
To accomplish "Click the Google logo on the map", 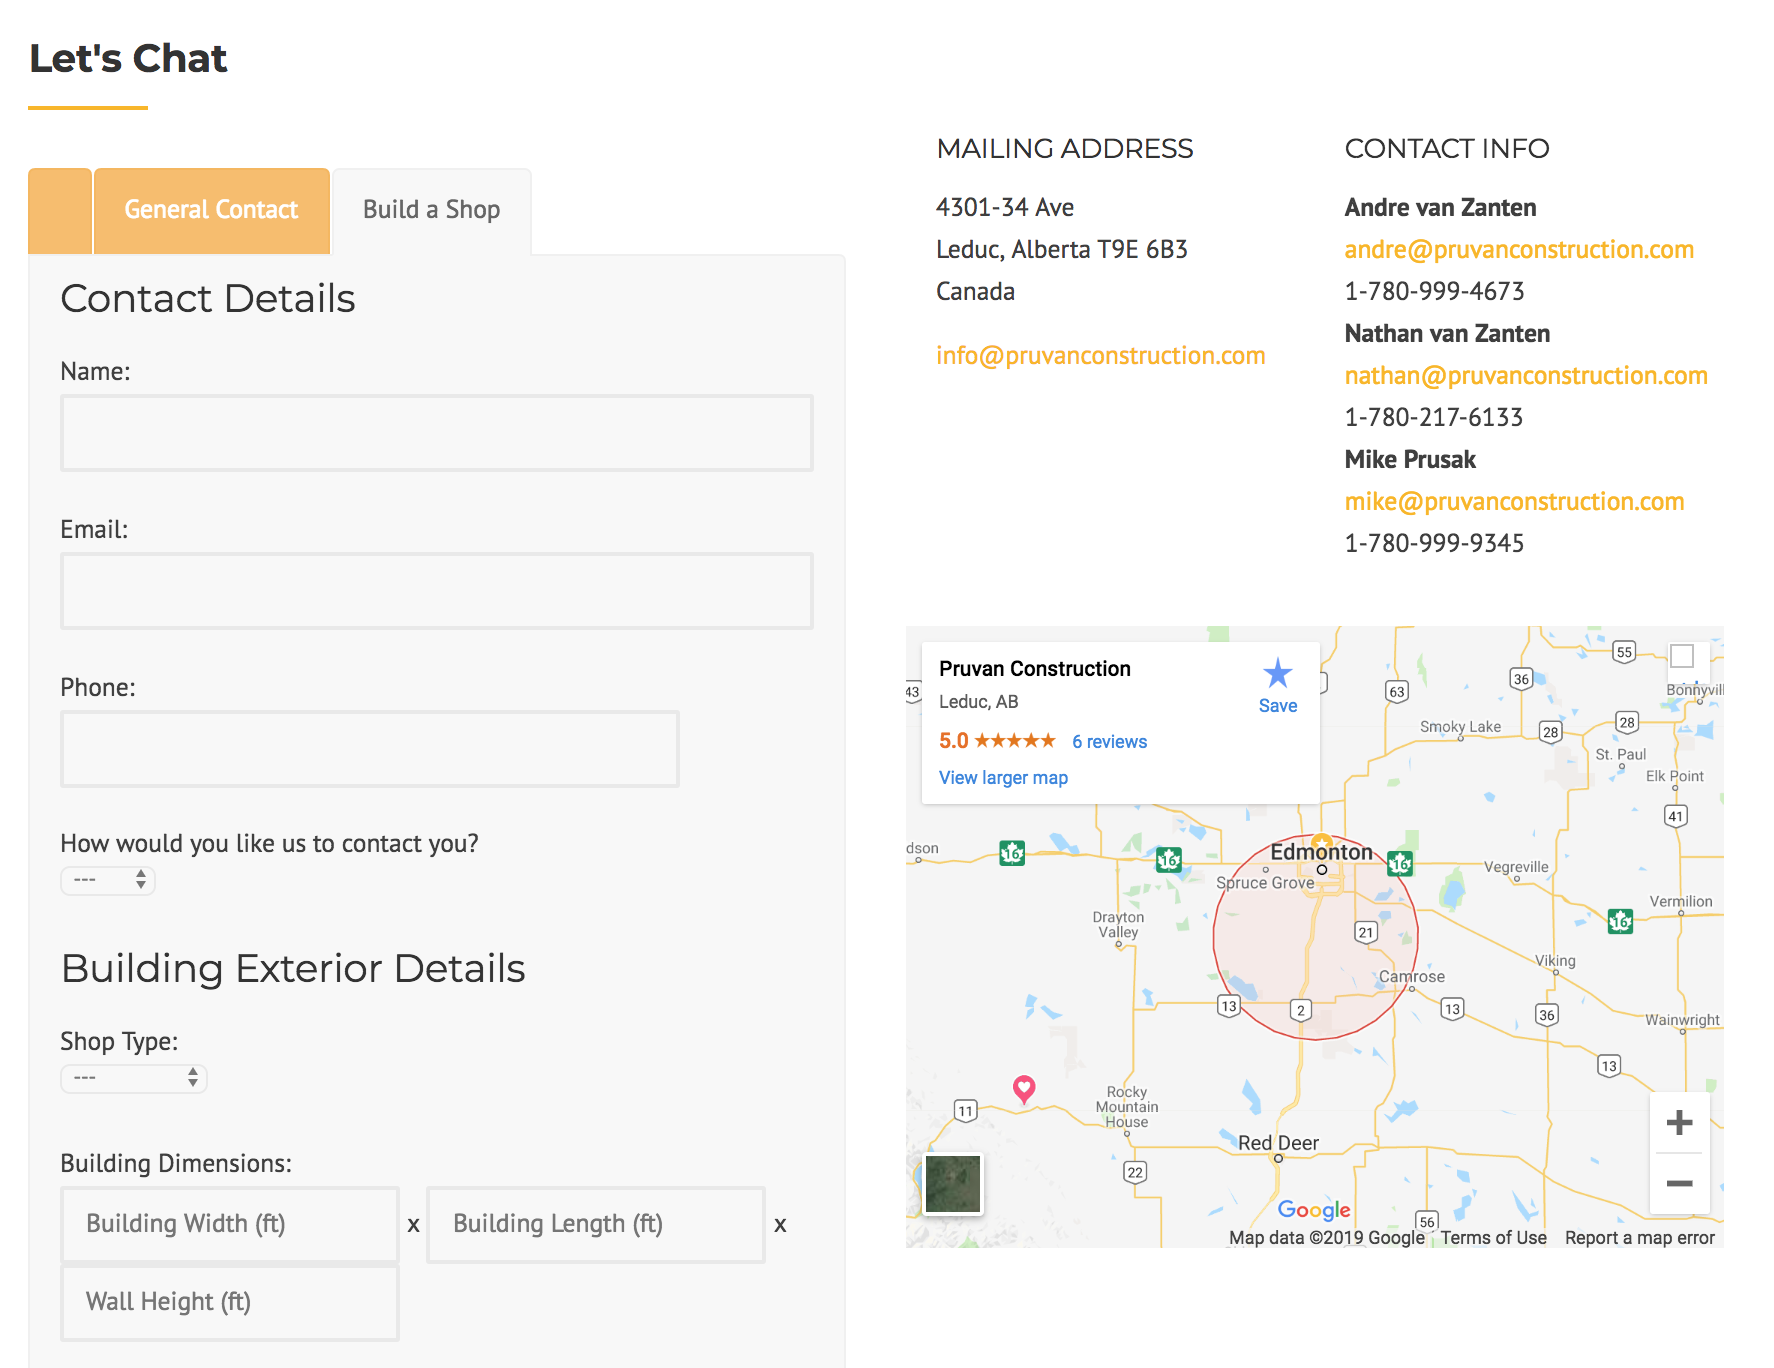I will coord(1313,1210).
